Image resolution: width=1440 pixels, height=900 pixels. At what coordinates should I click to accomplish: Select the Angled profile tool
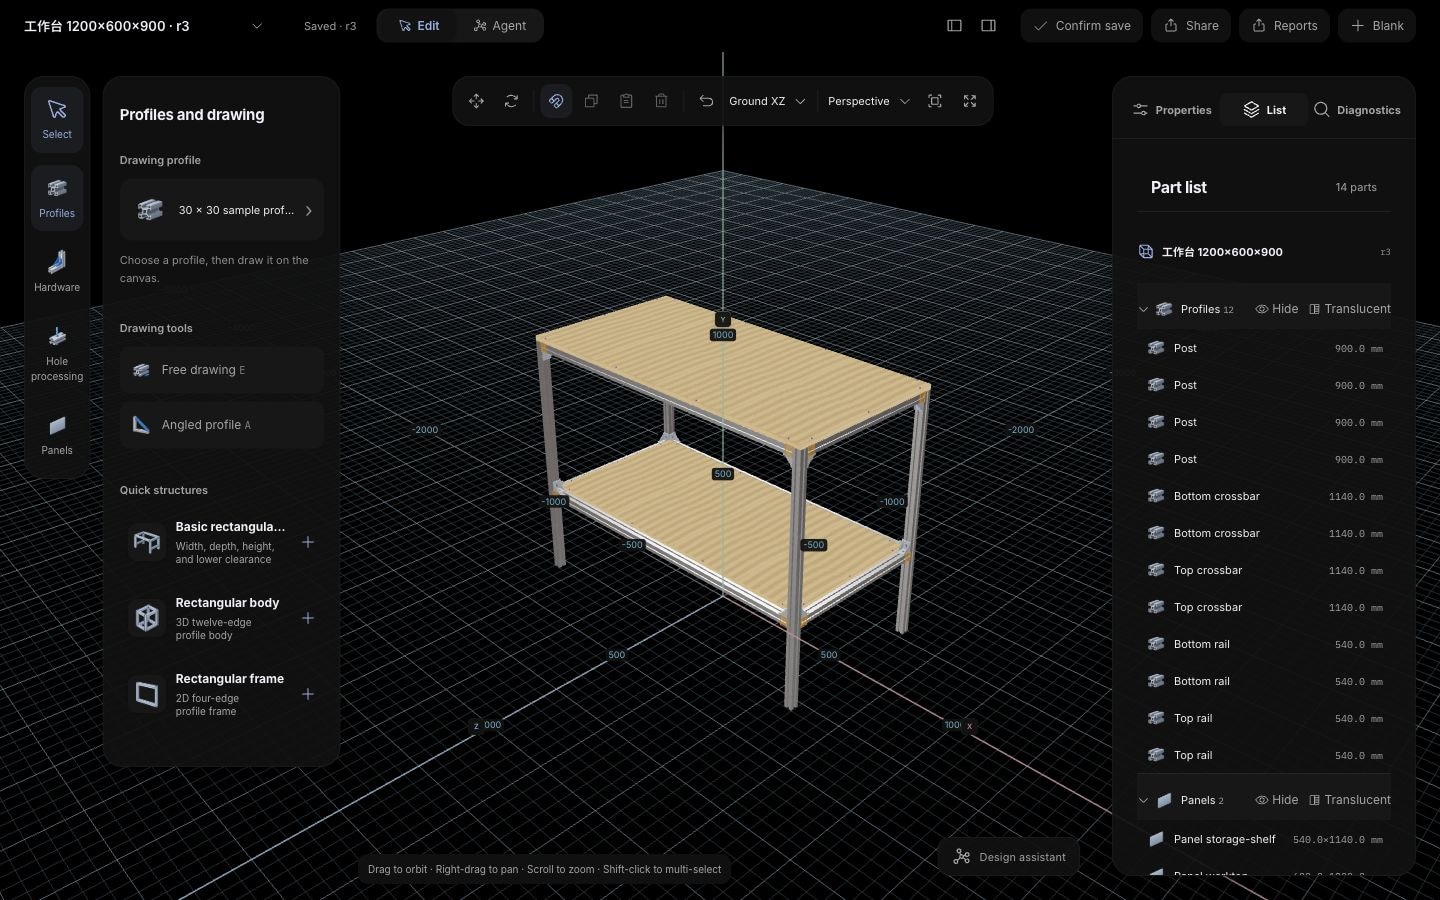[222, 425]
